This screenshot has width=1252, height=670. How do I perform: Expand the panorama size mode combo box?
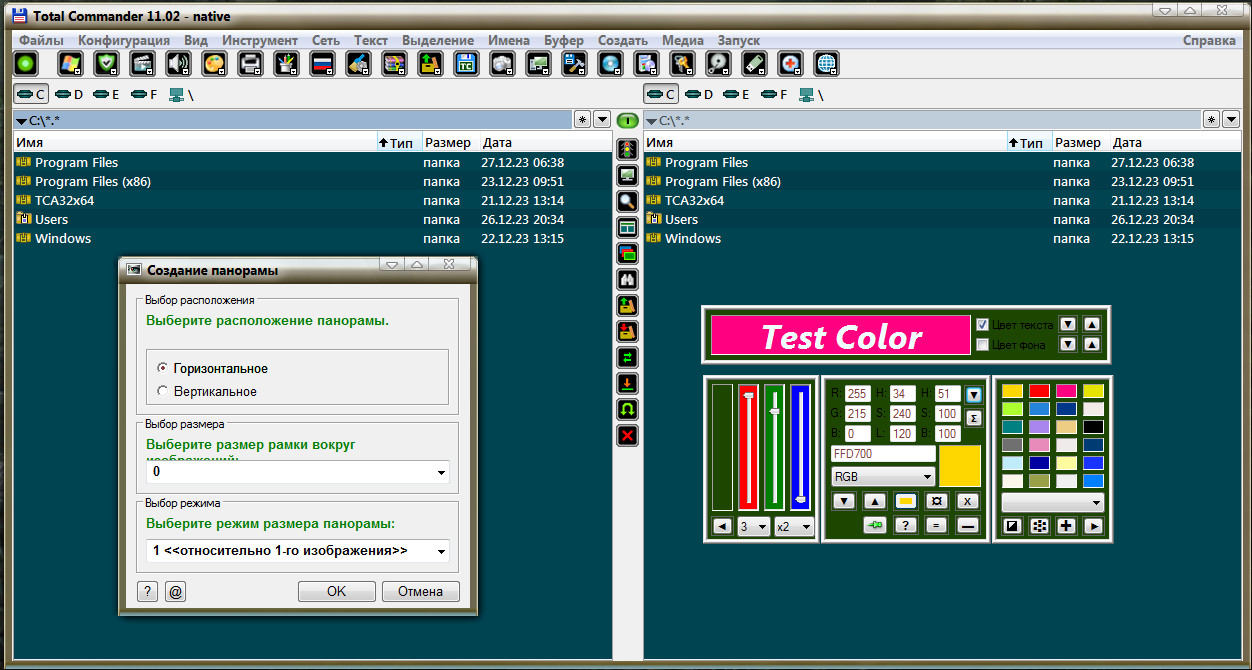[x=298, y=551]
